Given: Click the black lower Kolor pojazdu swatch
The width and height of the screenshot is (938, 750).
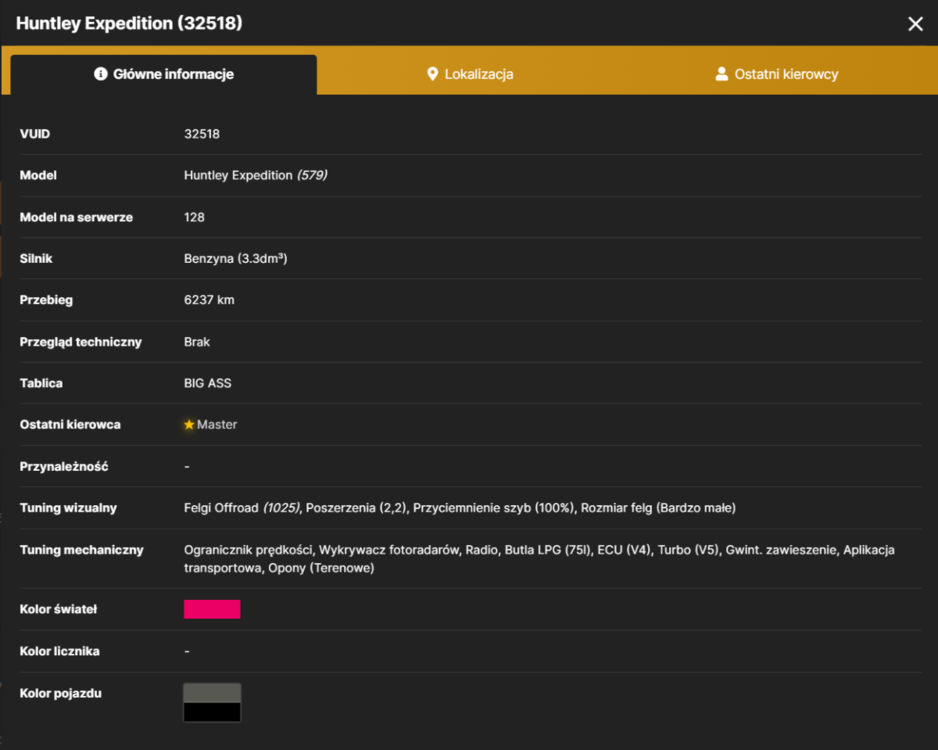Looking at the screenshot, I should (x=212, y=712).
